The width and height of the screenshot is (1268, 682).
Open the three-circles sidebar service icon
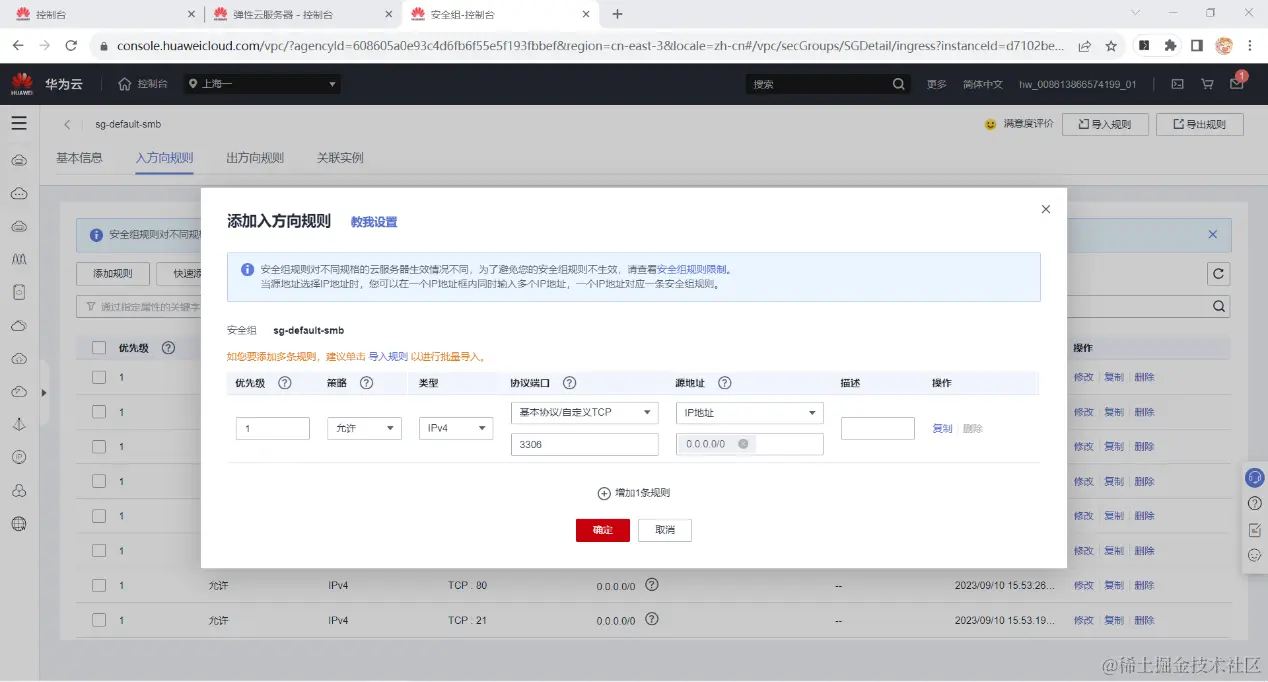tap(19, 490)
